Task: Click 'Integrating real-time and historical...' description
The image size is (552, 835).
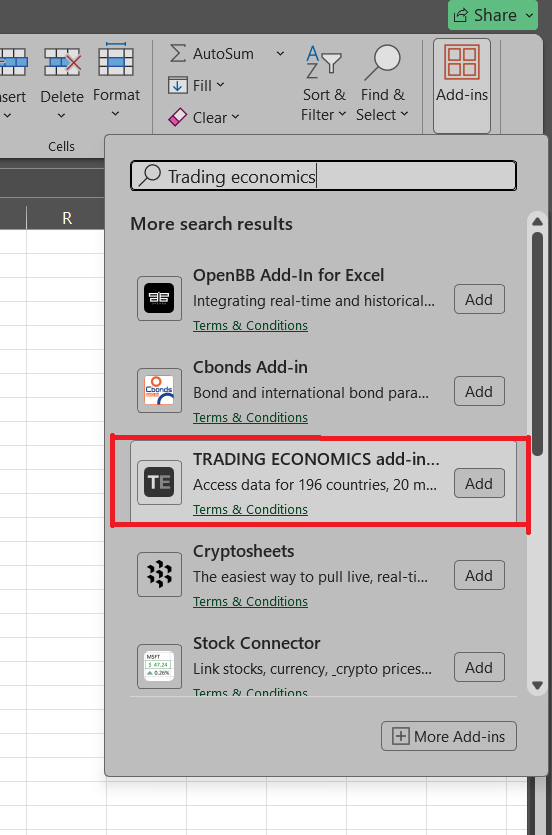Action: pos(314,301)
